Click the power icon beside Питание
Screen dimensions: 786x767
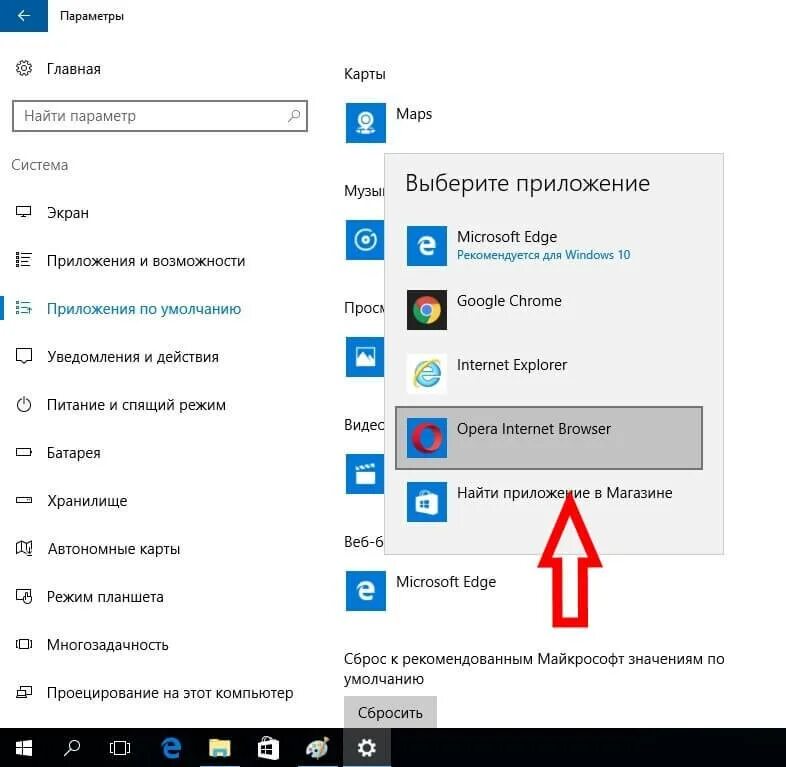24,404
